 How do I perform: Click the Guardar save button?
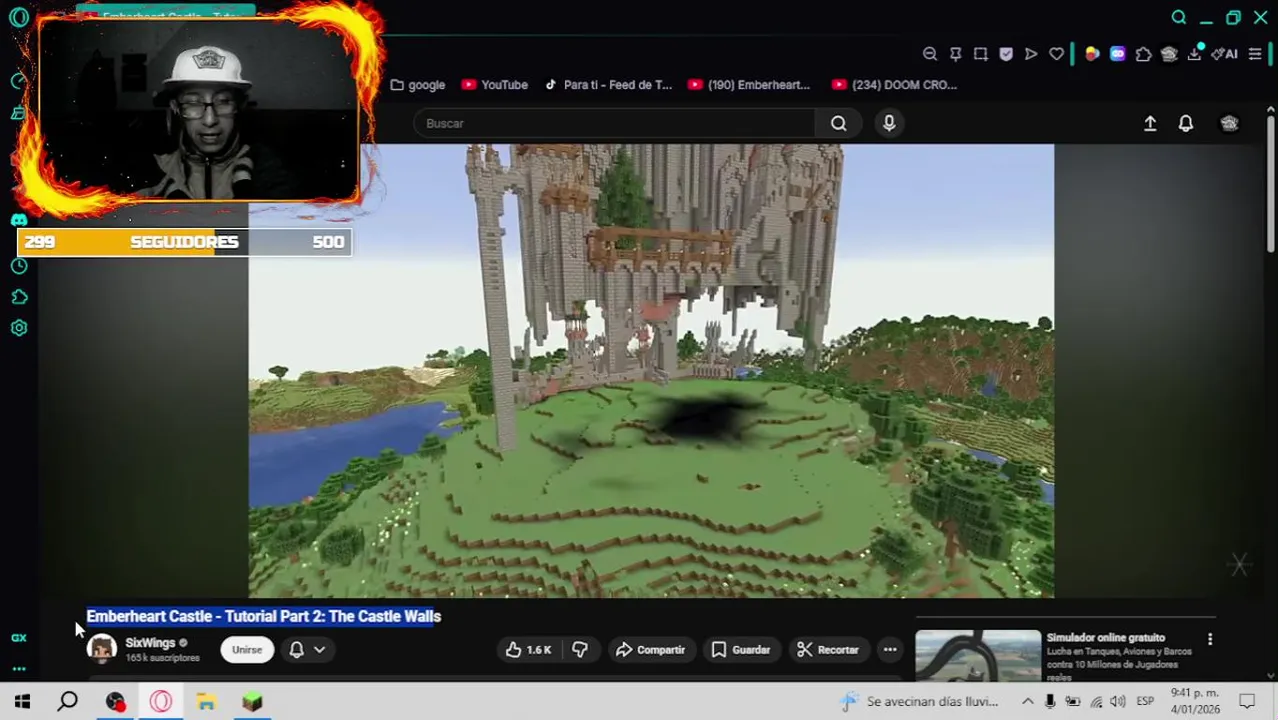(x=741, y=650)
